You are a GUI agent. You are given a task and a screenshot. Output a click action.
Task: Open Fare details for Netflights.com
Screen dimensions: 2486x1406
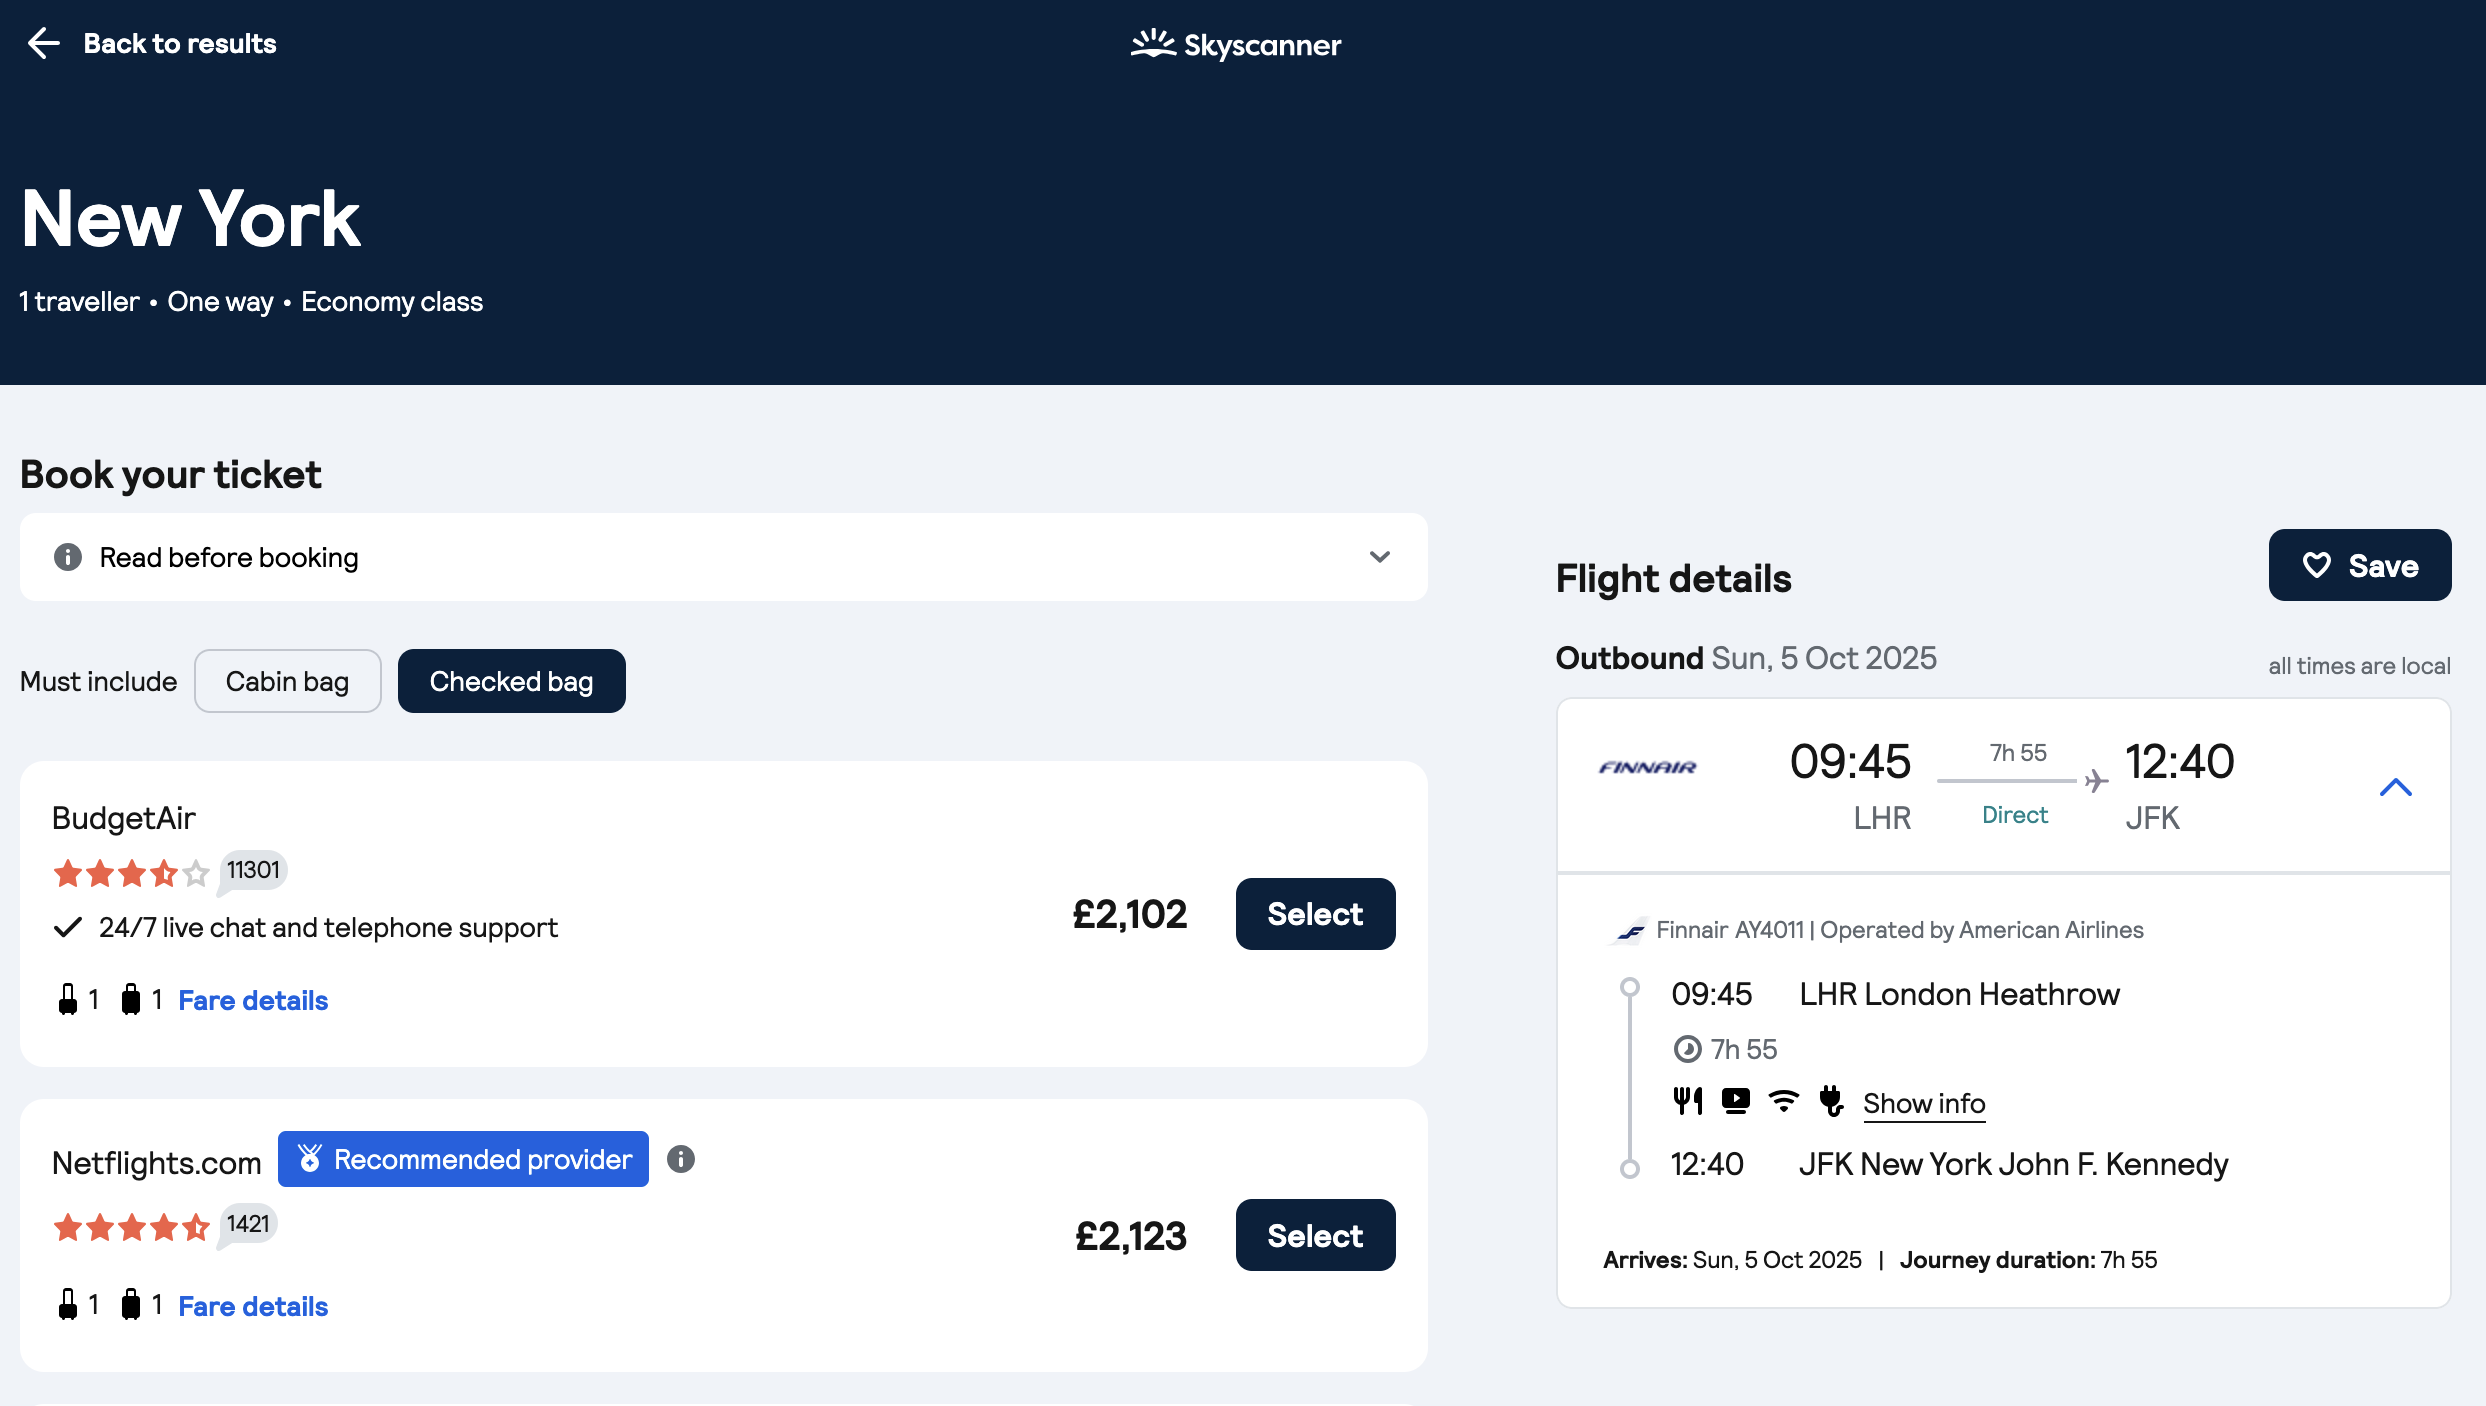coord(253,1306)
